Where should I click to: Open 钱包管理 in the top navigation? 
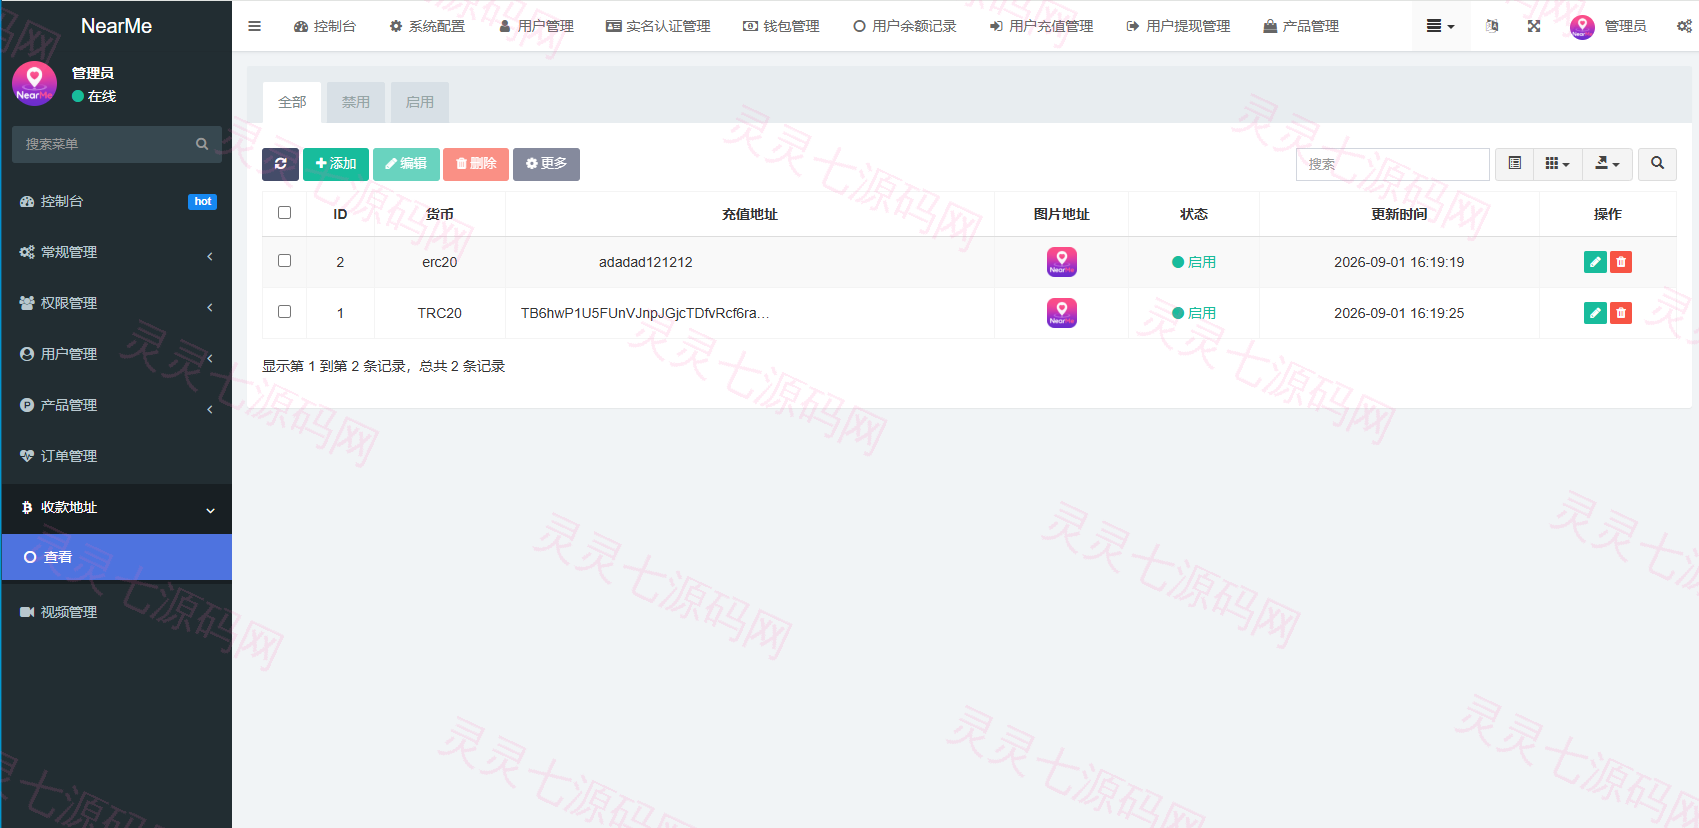pos(781,26)
